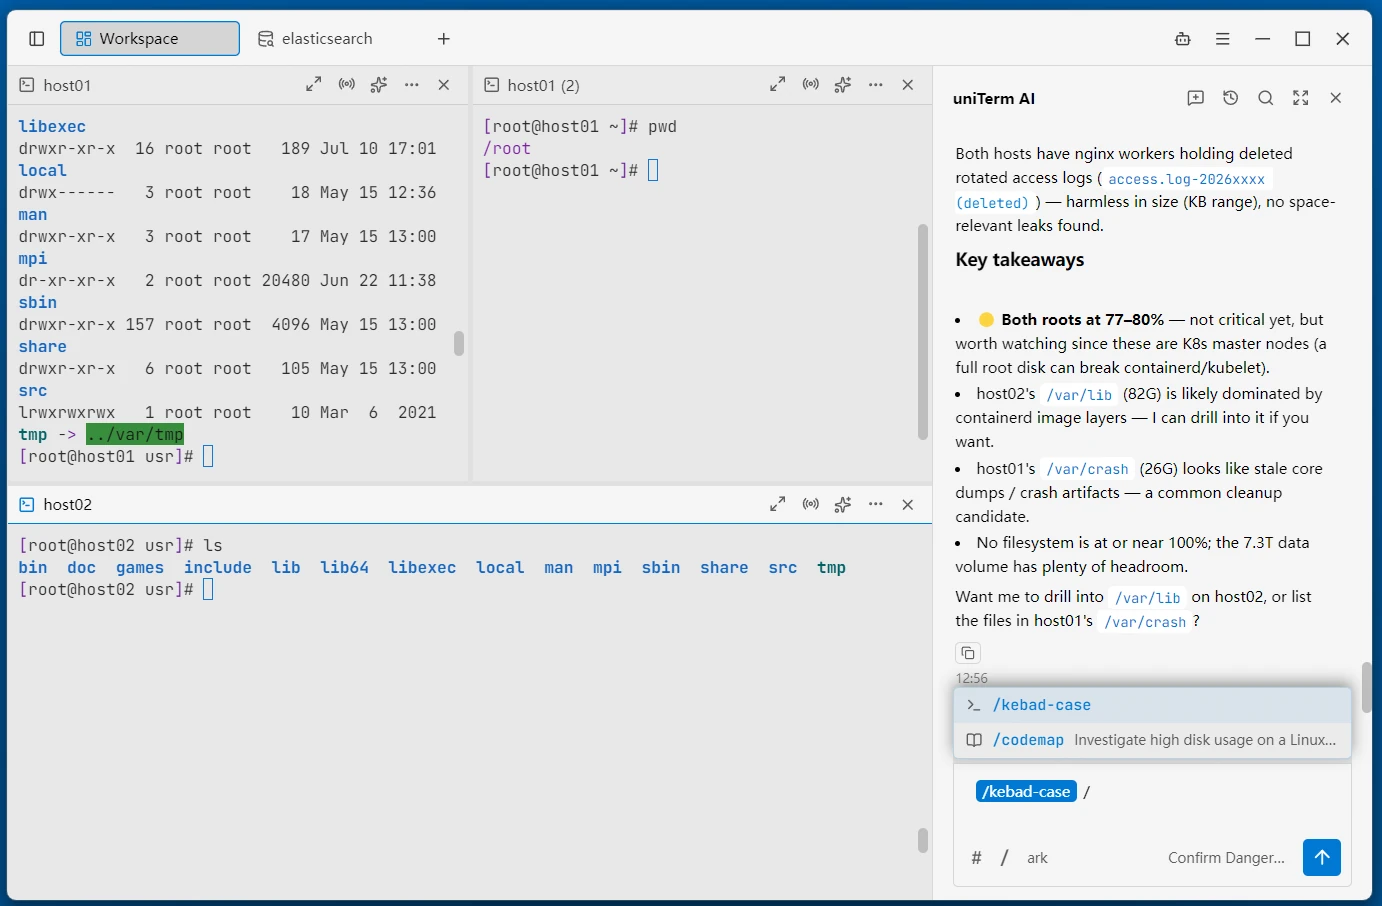This screenshot has width=1382, height=906.
Task: Open the elasticsearch tab
Action: point(316,39)
